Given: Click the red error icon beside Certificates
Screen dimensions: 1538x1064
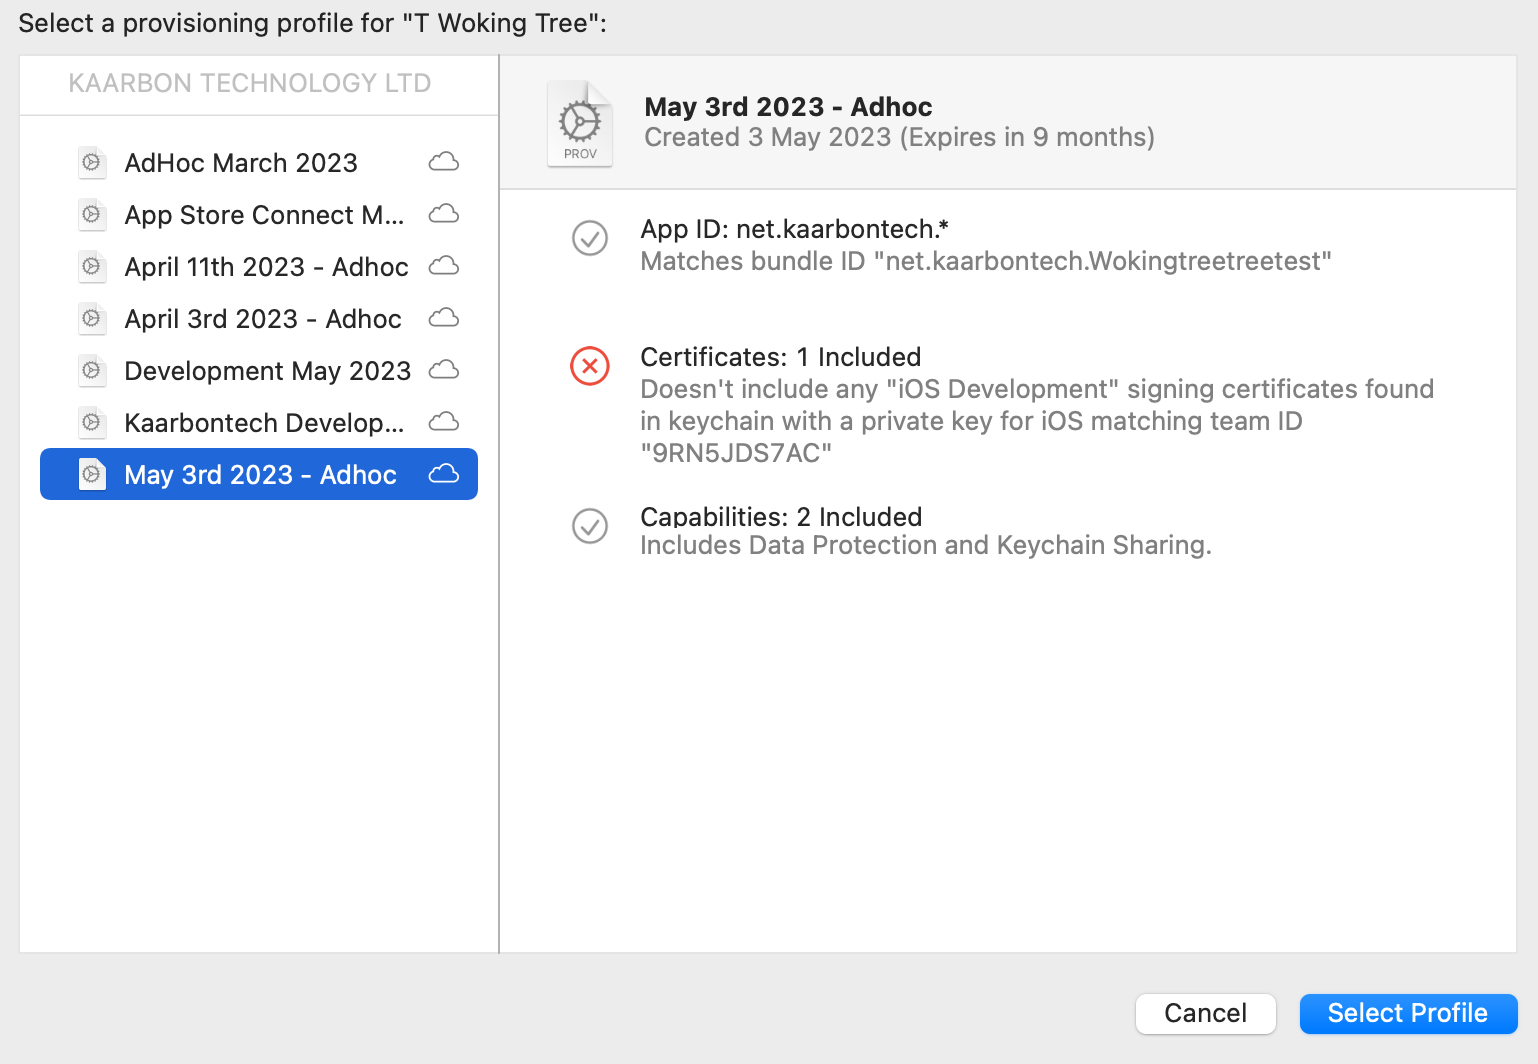Looking at the screenshot, I should tap(590, 366).
